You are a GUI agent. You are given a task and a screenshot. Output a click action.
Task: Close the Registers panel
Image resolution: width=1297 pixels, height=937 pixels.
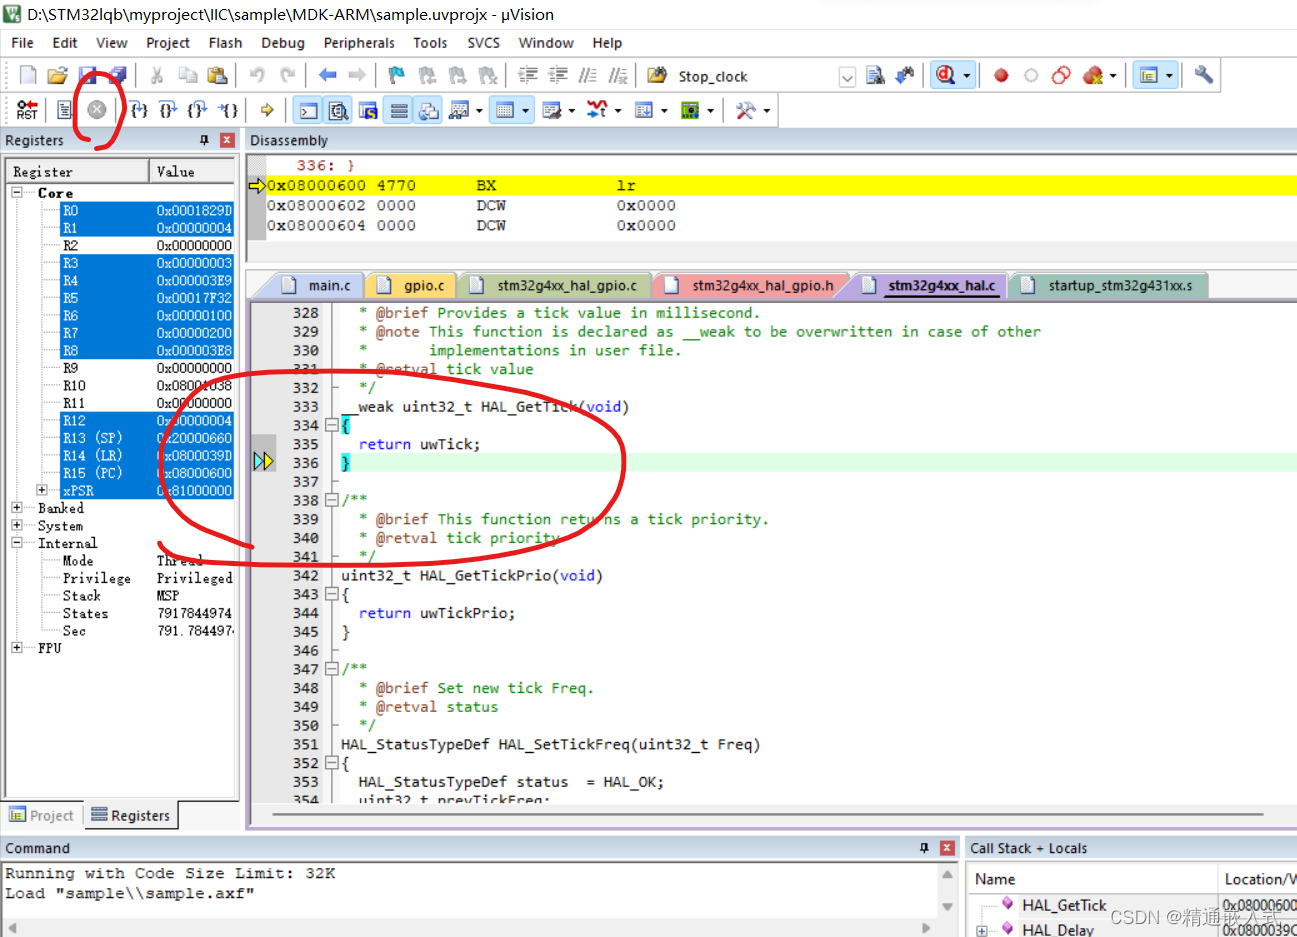[227, 140]
